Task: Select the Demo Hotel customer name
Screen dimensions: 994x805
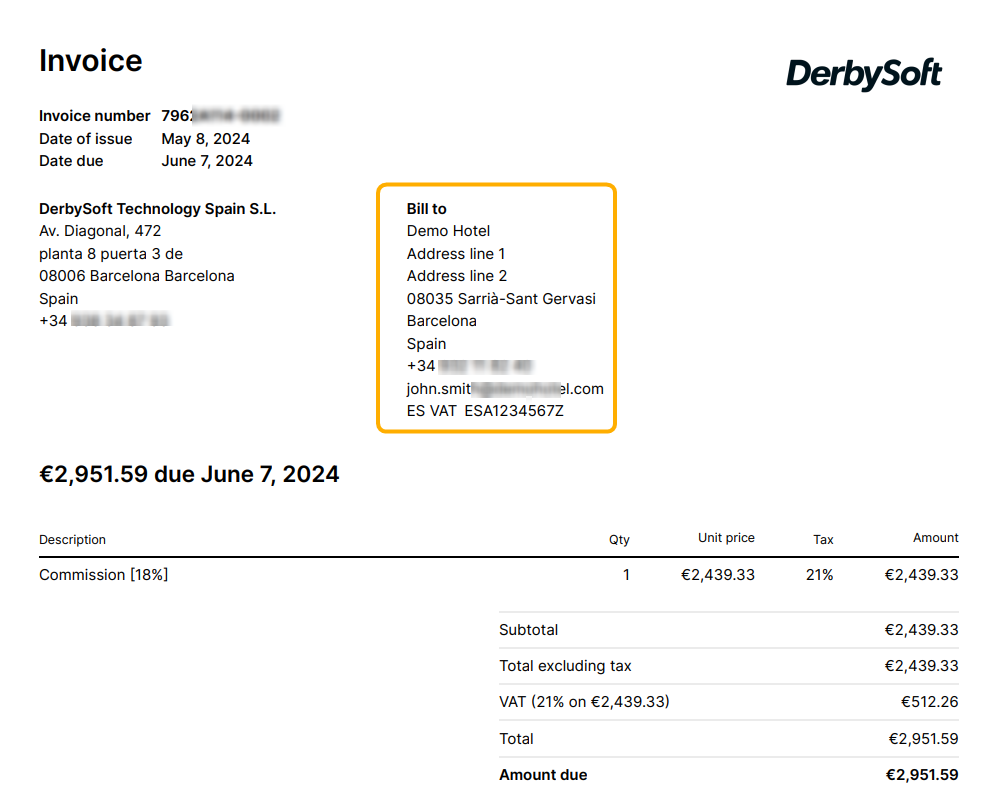Action: 448,231
